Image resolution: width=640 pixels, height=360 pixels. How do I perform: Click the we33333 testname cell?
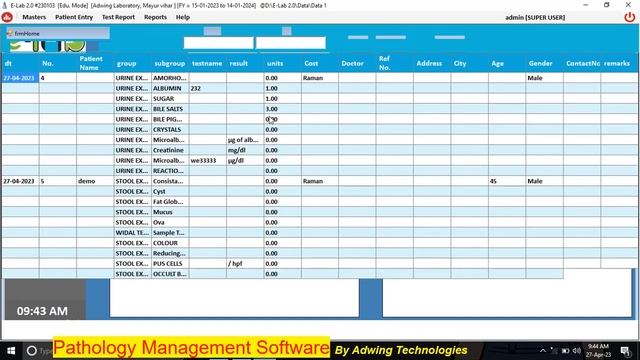[207, 160]
